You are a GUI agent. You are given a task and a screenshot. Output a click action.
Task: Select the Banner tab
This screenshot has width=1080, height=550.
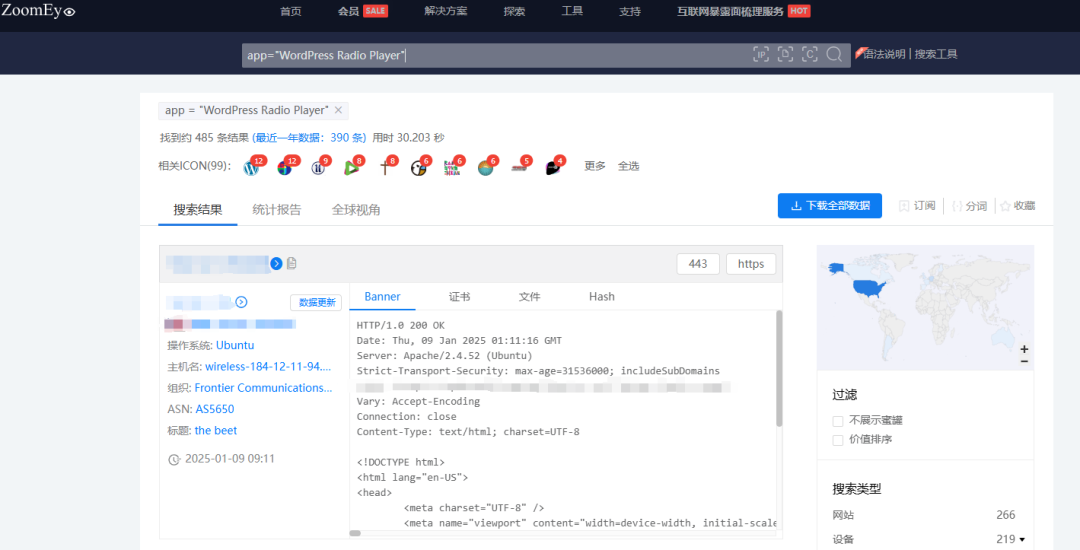382,297
